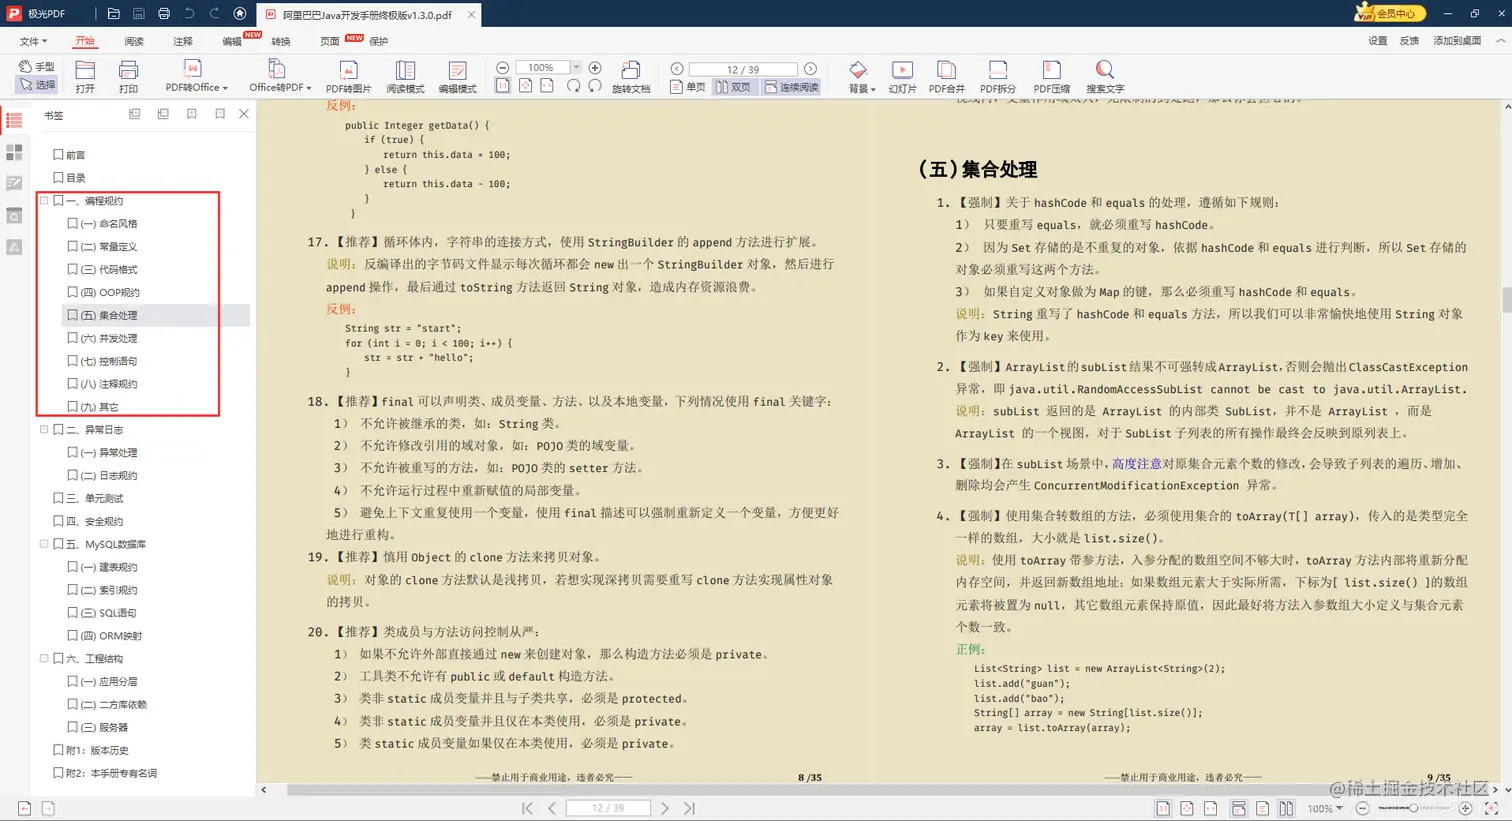Screen dimensions: 1512x821
Task: Open the (六) 并发处理 bookmark
Action: pos(109,338)
